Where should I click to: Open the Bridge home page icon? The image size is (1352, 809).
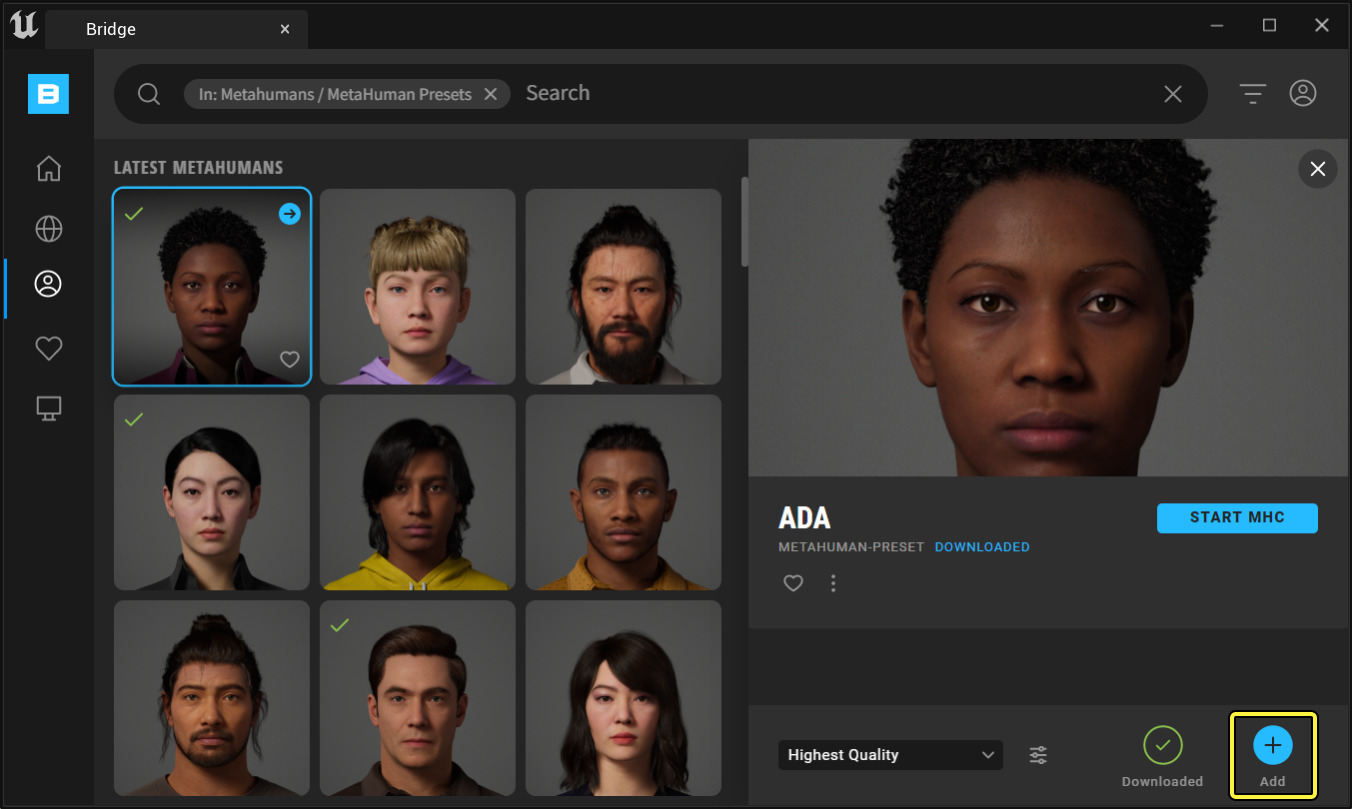coord(48,168)
